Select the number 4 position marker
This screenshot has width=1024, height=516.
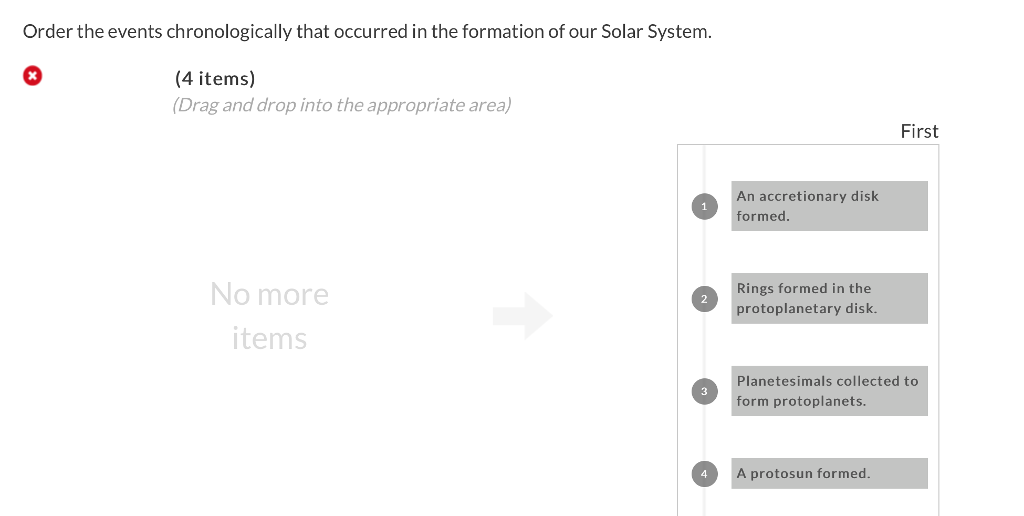[x=704, y=474]
